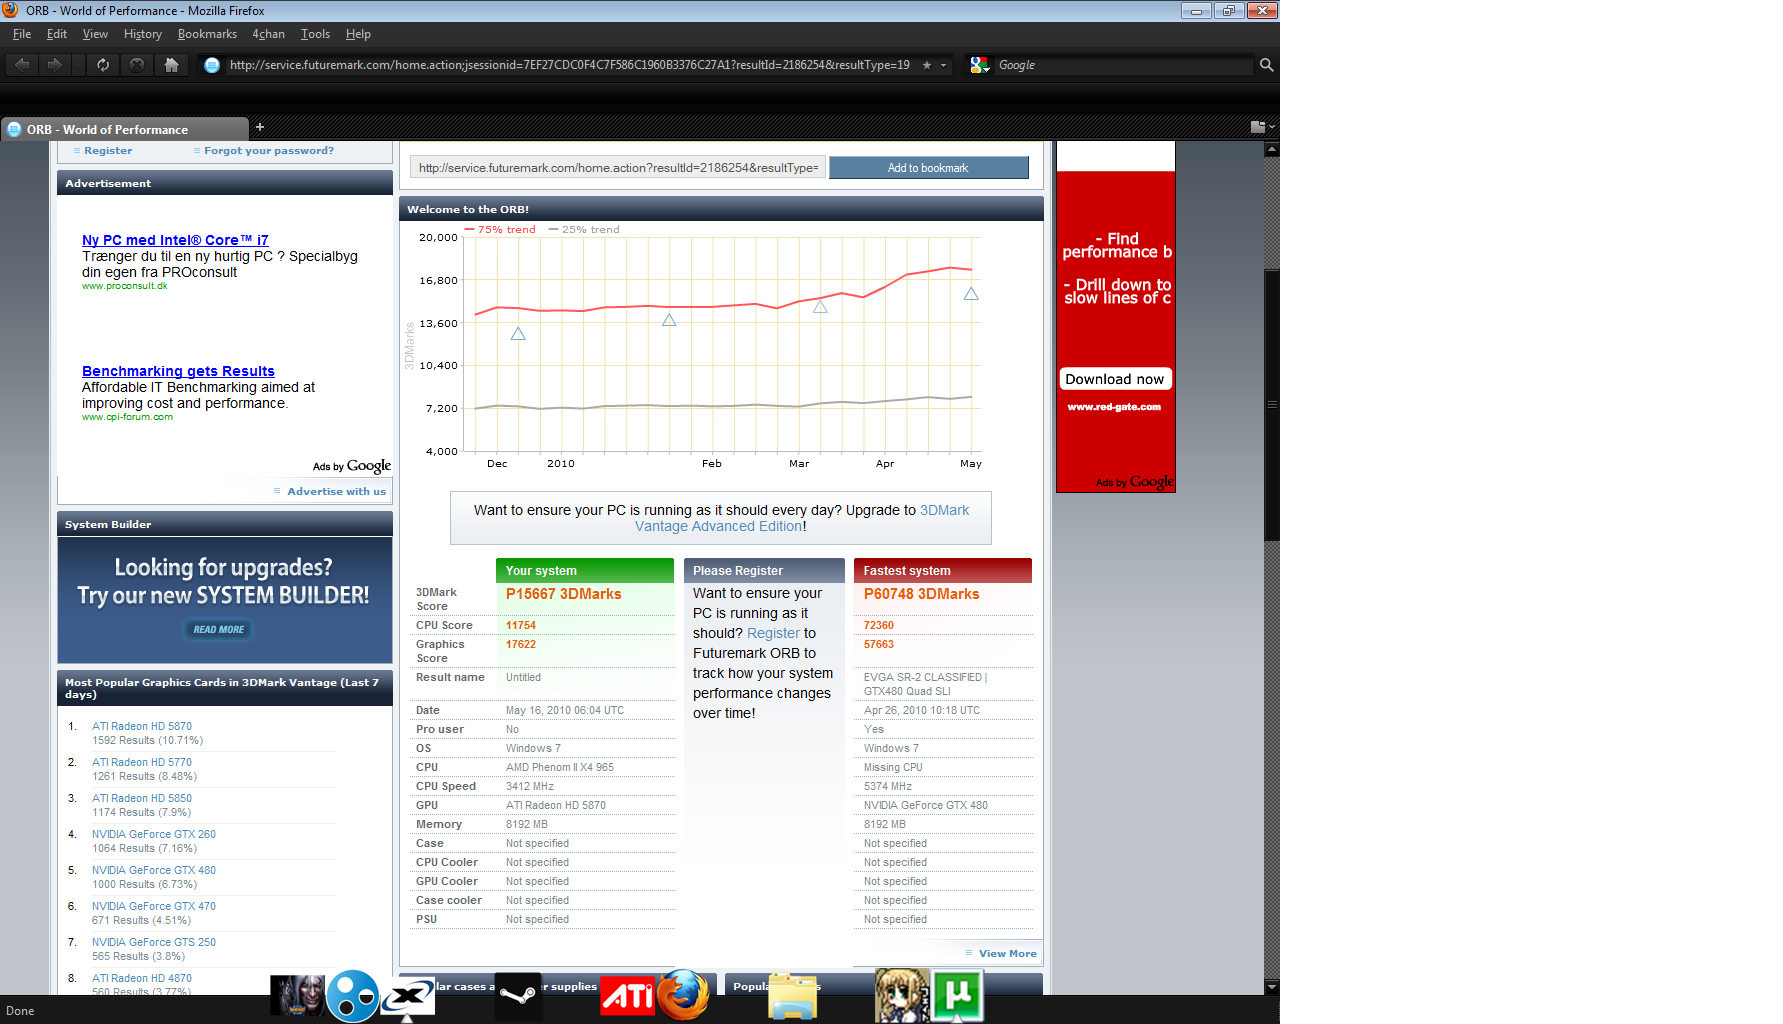This screenshot has height=1024, width=1783.
Task: Run the search with the magnifier icon
Action: click(1266, 65)
